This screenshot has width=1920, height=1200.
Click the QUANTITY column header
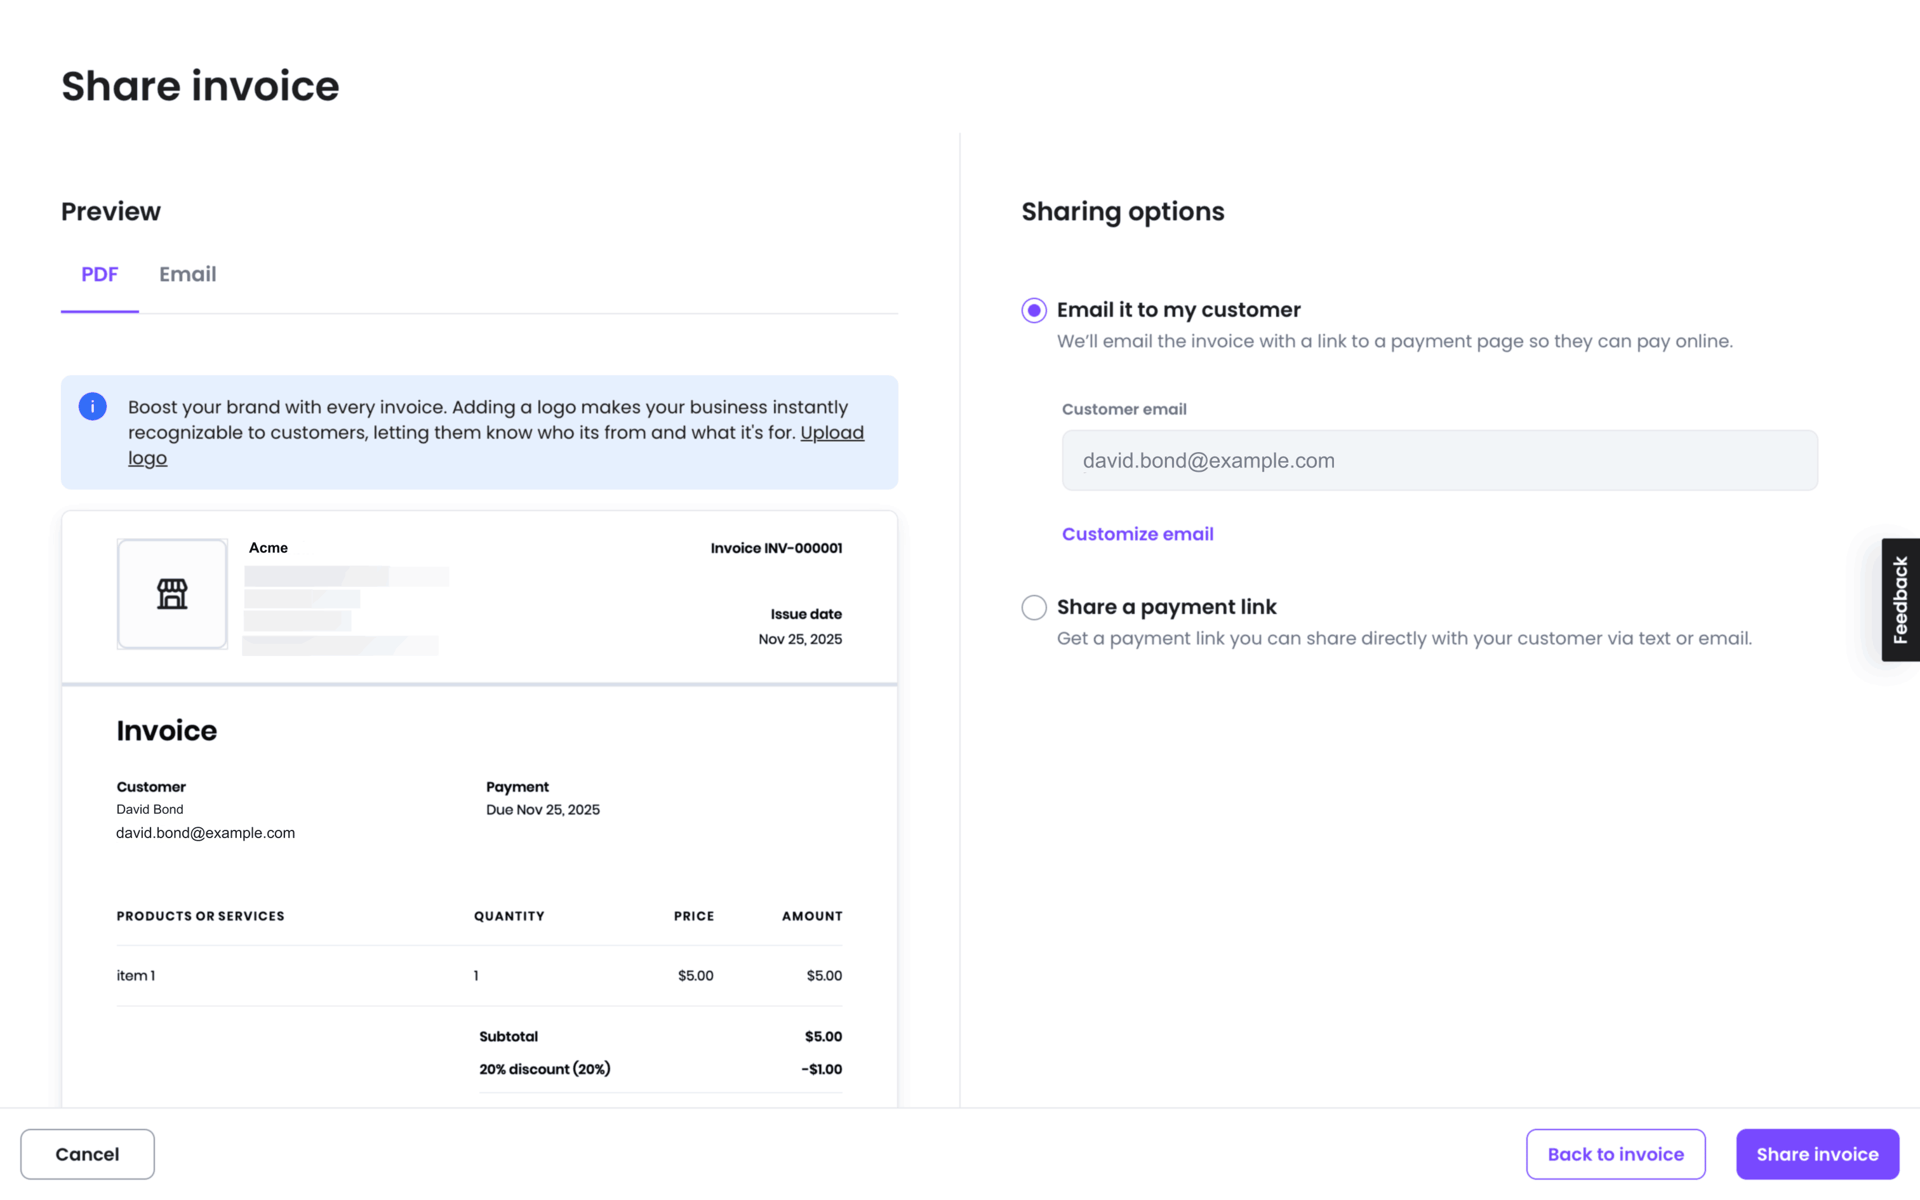coord(509,916)
